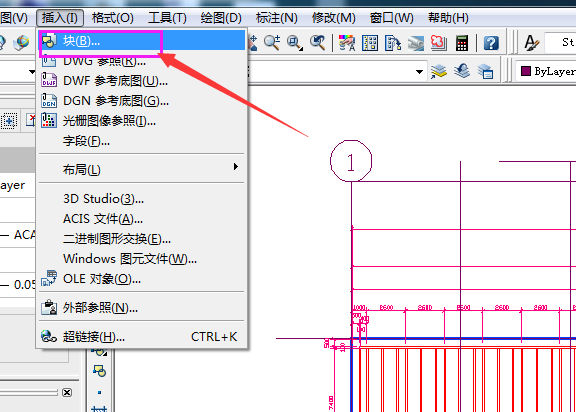Activate the realtime zoom magnifier tool

[x=272, y=43]
